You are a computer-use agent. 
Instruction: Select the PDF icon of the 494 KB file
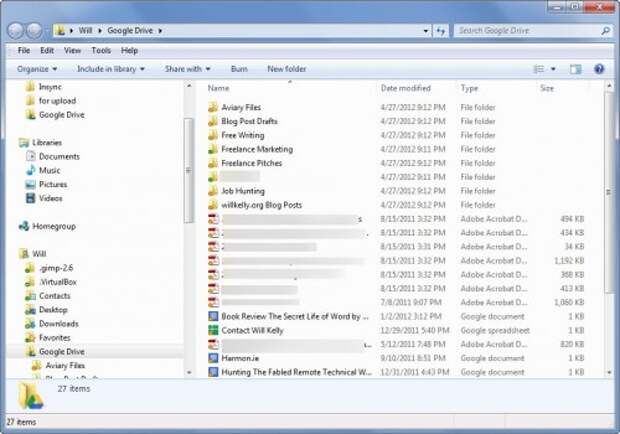[x=213, y=219]
